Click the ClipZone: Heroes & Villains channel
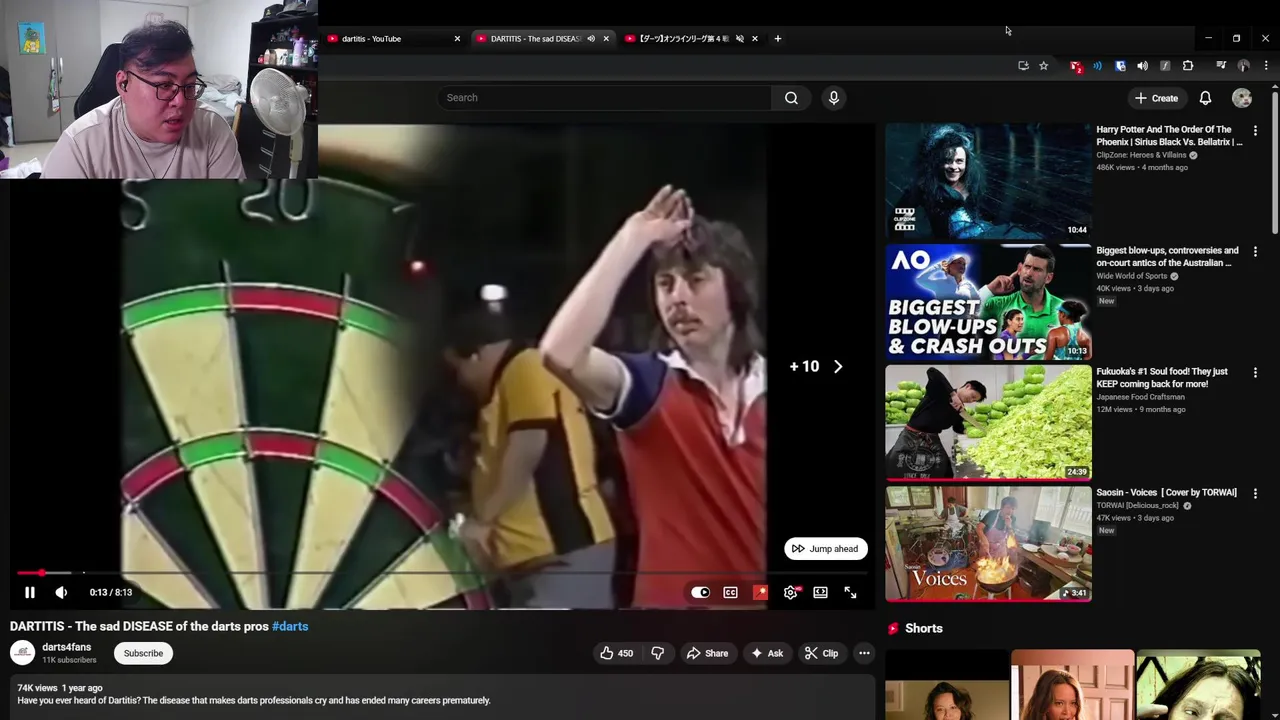 pyautogui.click(x=1141, y=155)
